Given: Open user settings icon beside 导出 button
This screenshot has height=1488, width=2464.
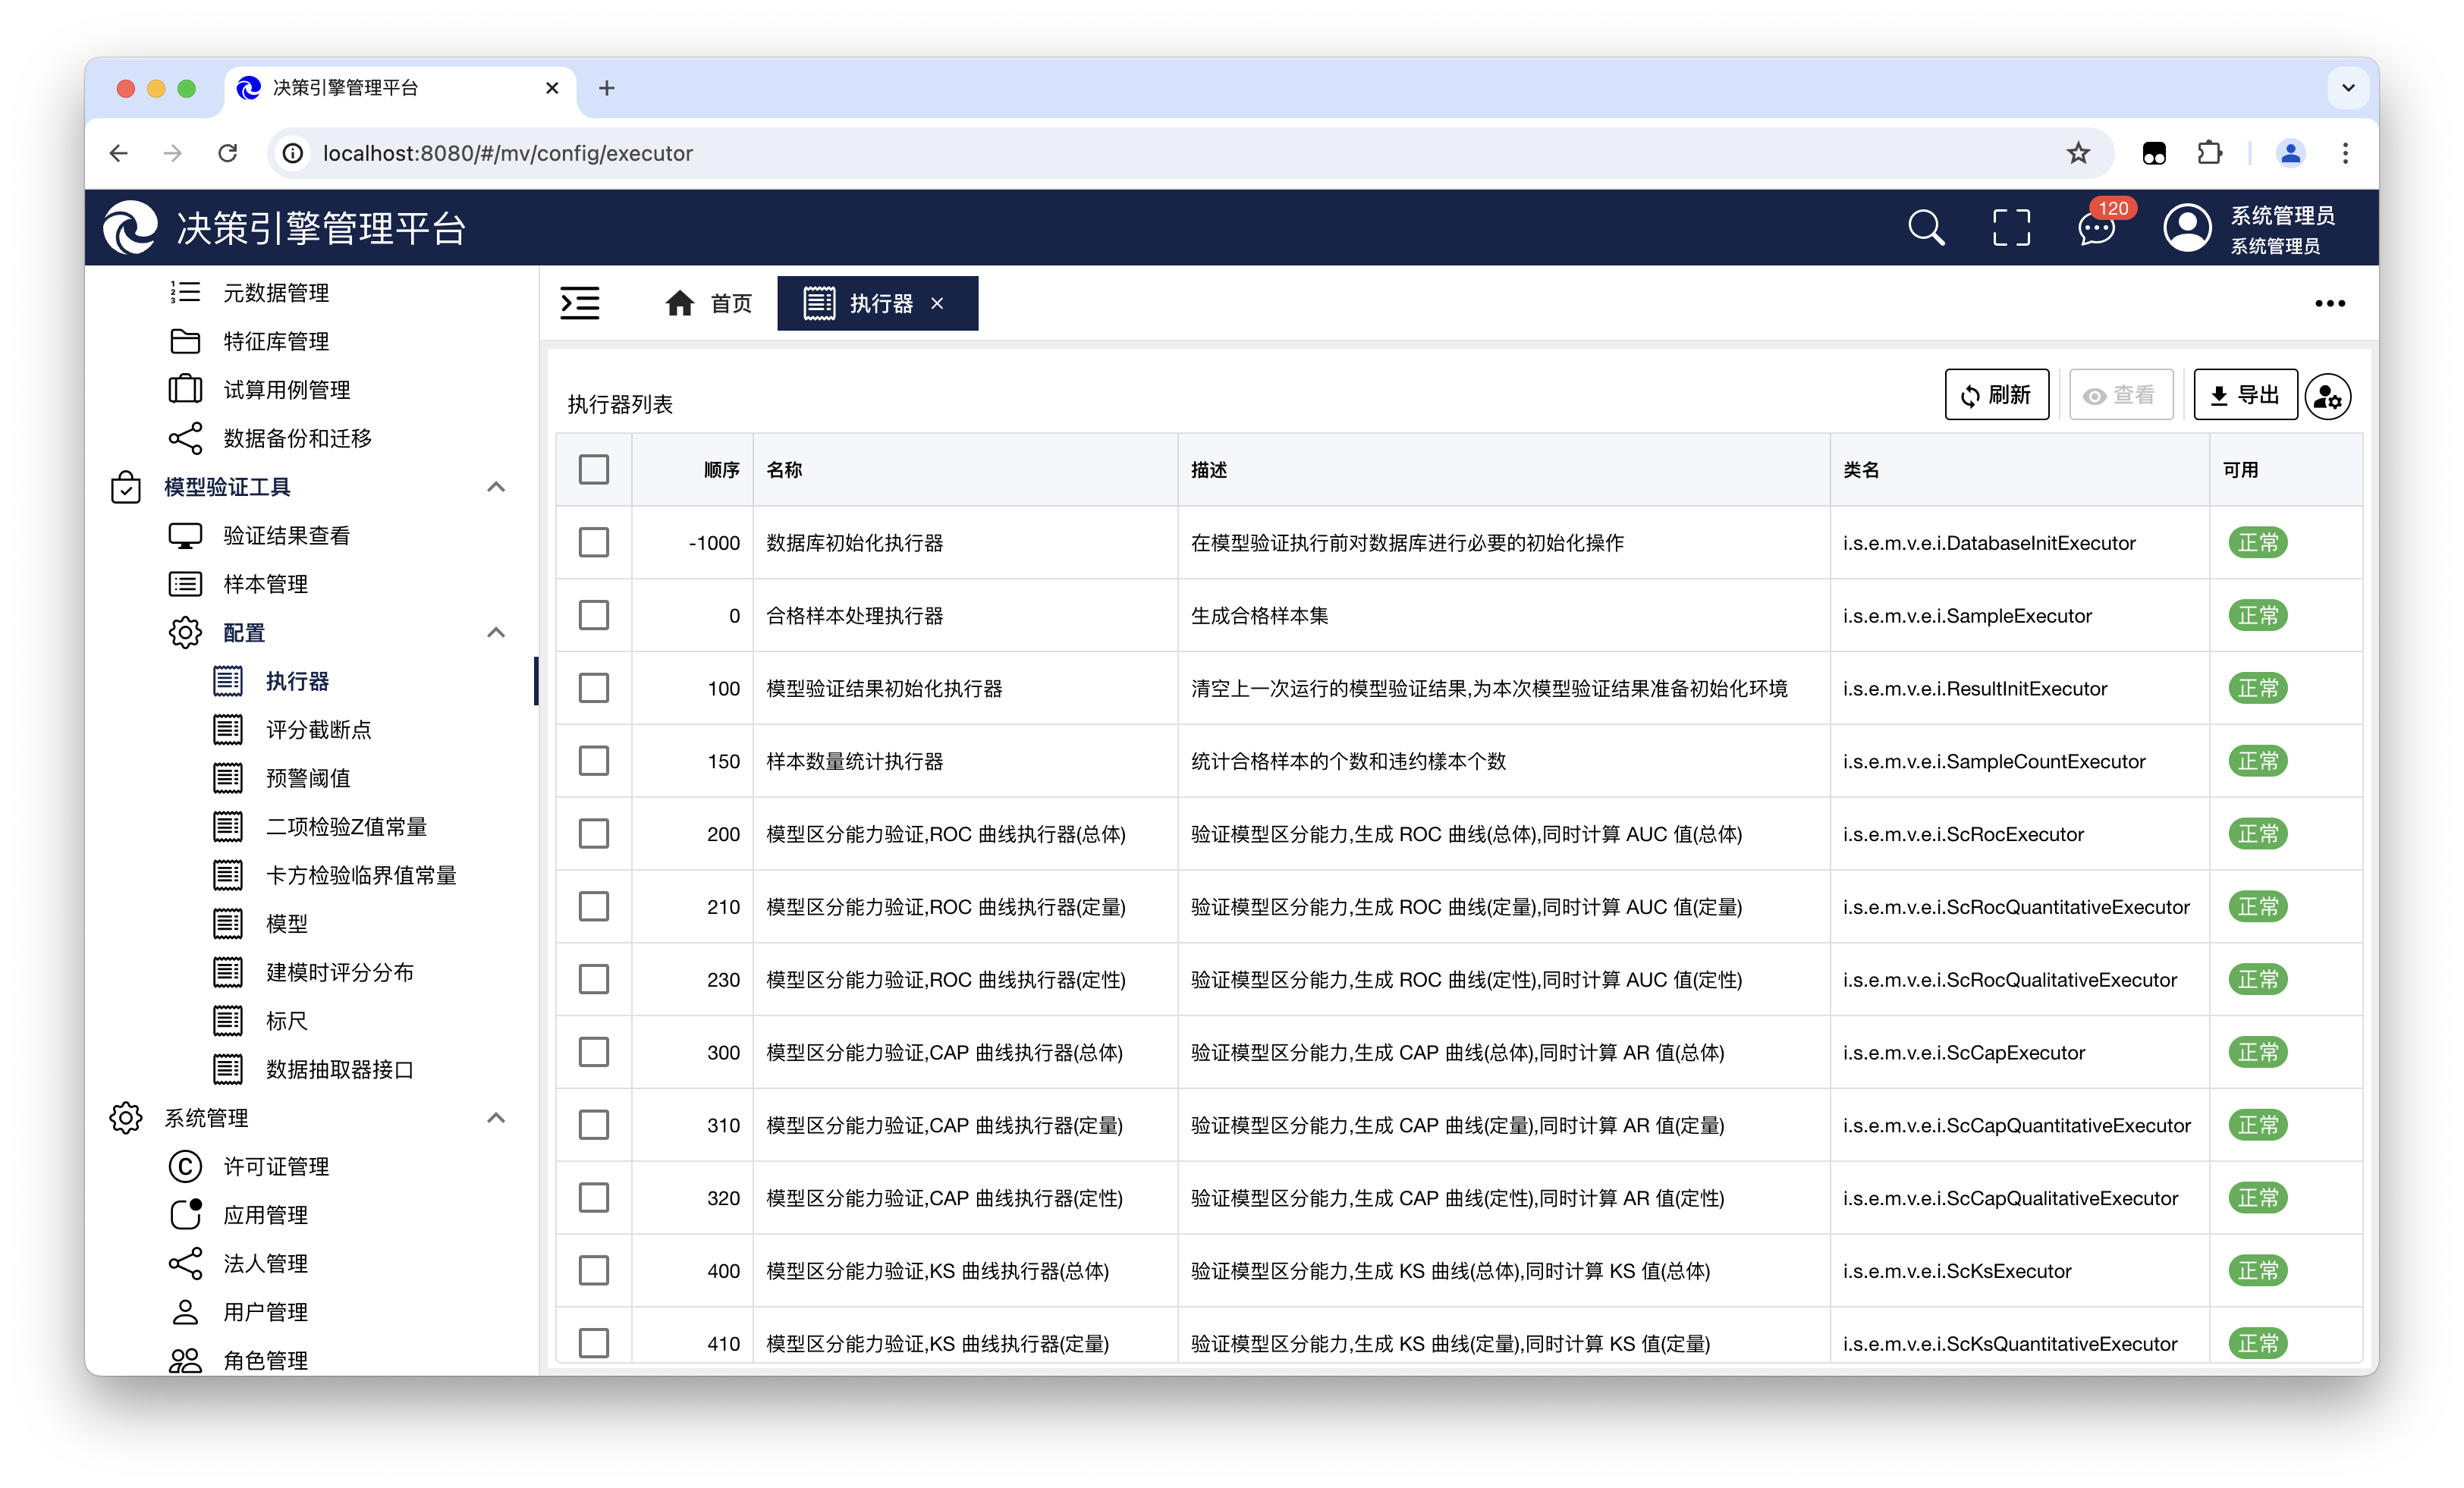Looking at the screenshot, I should tap(2328, 397).
